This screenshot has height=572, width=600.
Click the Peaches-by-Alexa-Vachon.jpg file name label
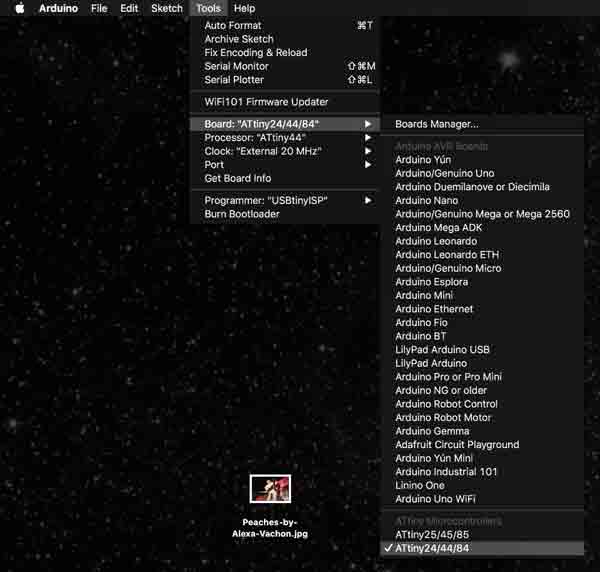coord(270,528)
